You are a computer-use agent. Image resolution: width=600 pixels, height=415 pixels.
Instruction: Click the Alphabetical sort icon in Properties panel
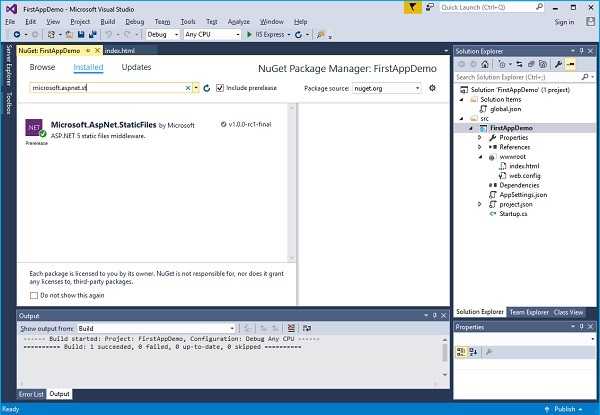coord(473,352)
